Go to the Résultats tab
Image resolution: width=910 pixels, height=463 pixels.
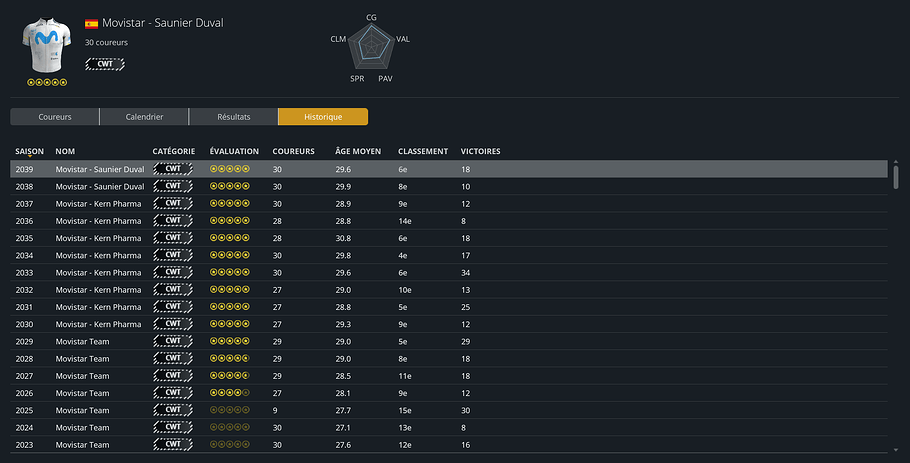pos(233,117)
